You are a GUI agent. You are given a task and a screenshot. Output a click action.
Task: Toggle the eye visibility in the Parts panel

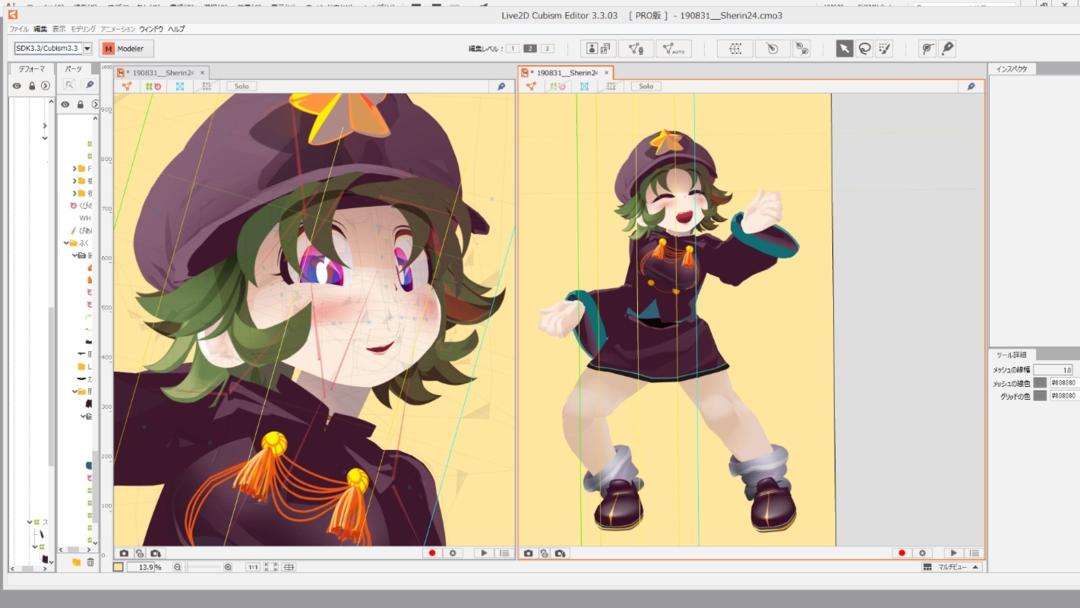(x=65, y=105)
